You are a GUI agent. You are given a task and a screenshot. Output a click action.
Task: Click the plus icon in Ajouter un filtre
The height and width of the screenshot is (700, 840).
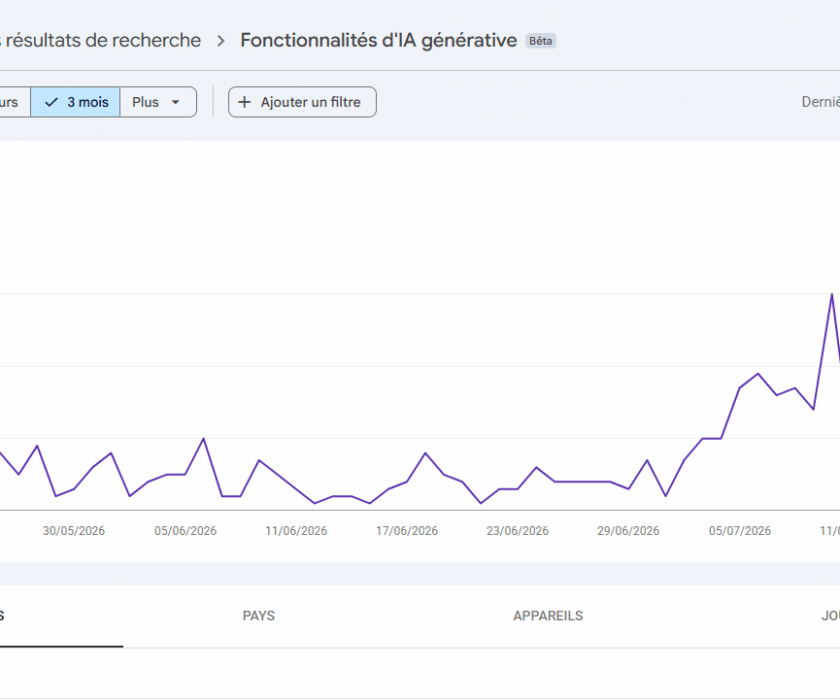(x=244, y=102)
